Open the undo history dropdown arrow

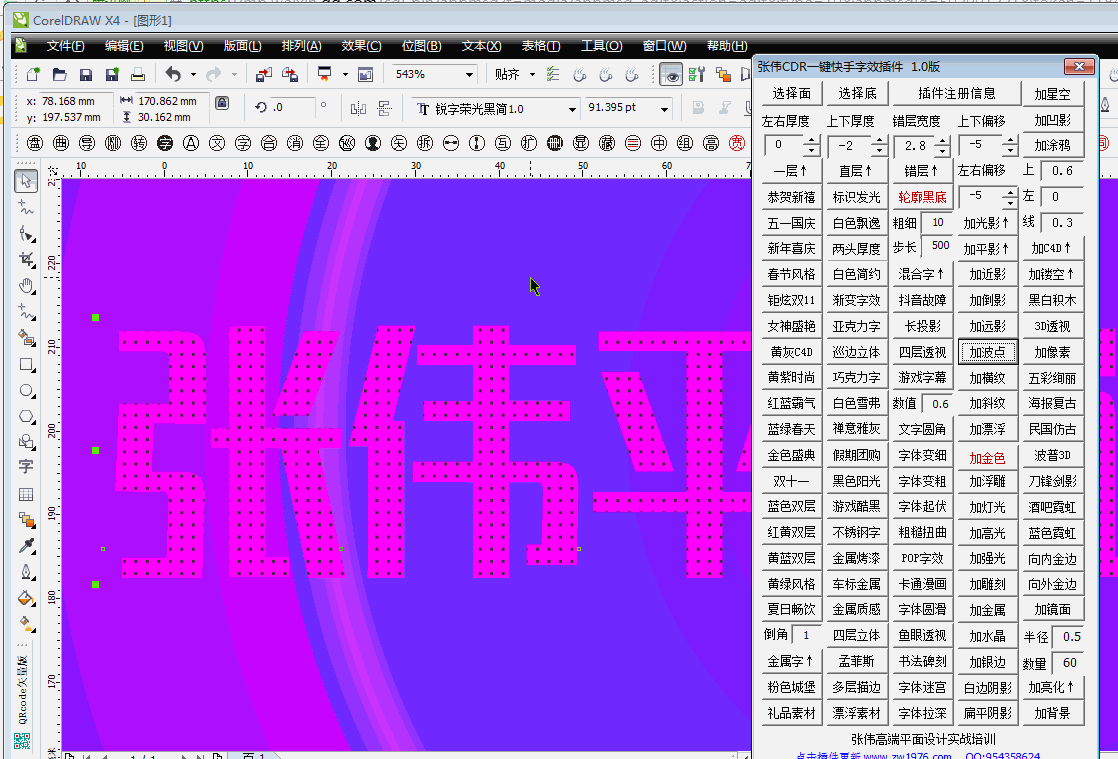pyautogui.click(x=193, y=74)
